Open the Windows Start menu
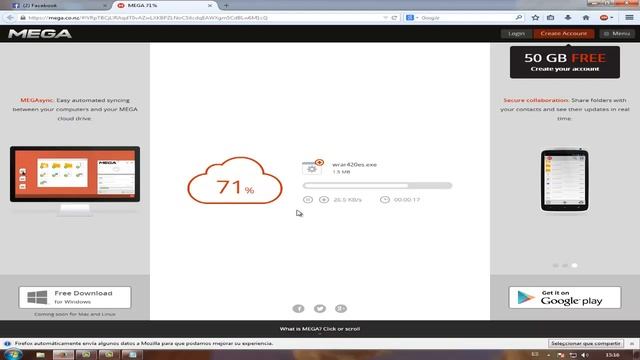Screen dimensions: 640x360 pyautogui.click(x=13, y=355)
